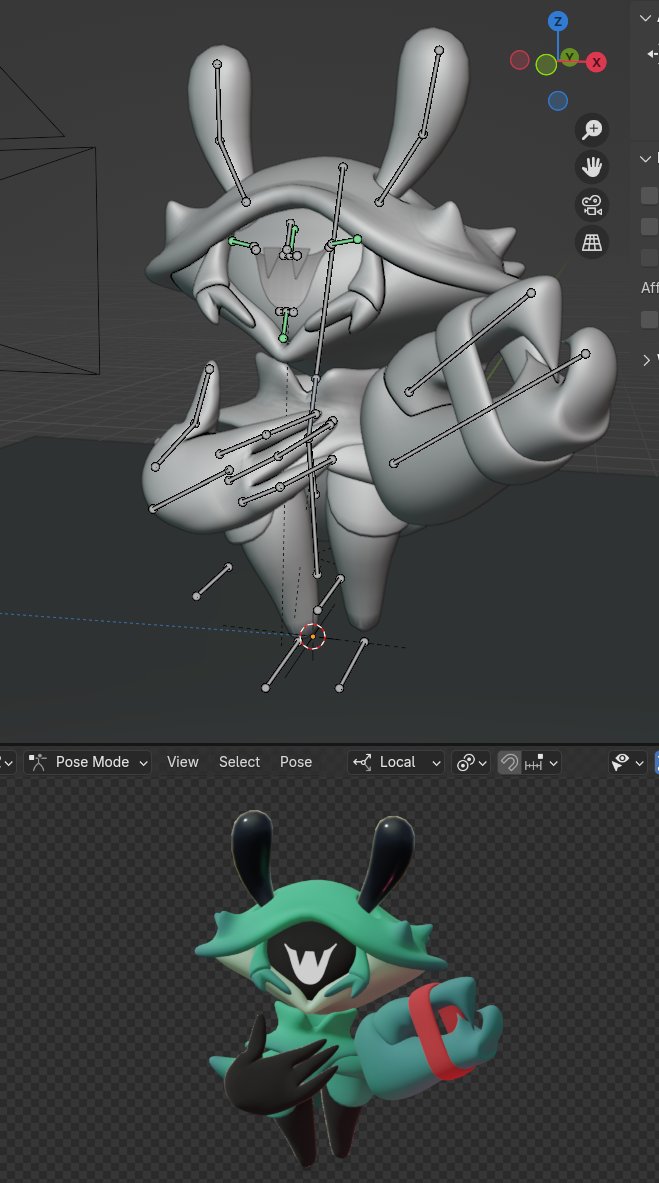Image resolution: width=659 pixels, height=1183 pixels.
Task: Click the zoom magnifier viewport icon
Action: 592,130
